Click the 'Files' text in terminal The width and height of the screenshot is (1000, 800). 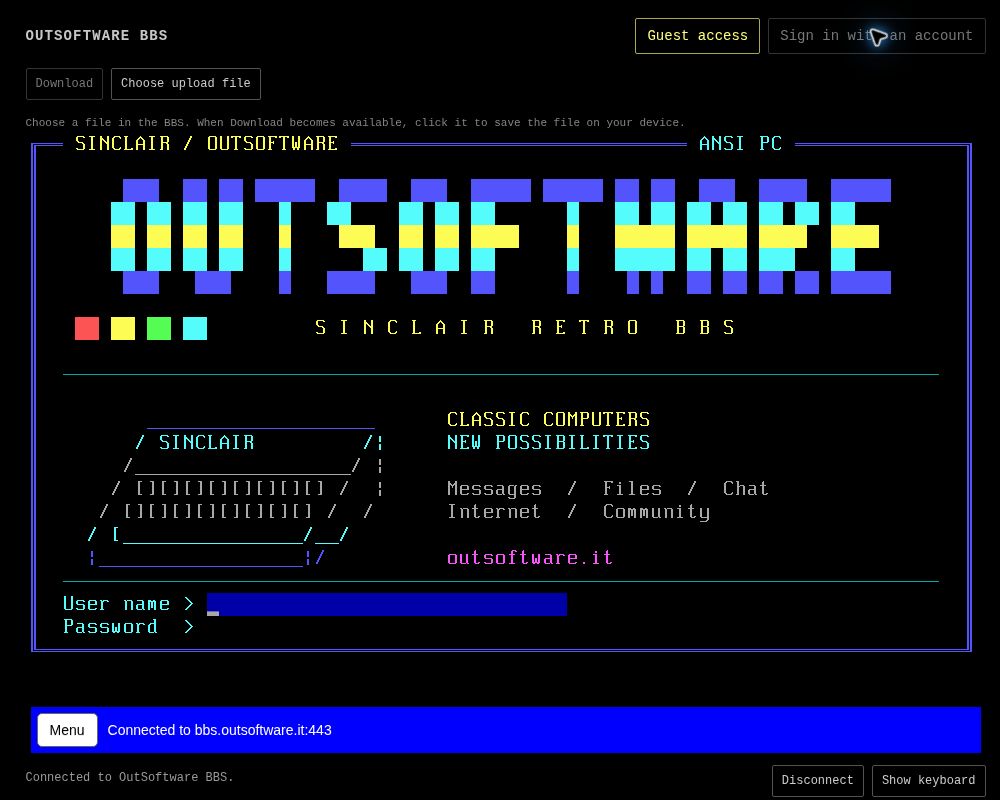pyautogui.click(x=633, y=489)
